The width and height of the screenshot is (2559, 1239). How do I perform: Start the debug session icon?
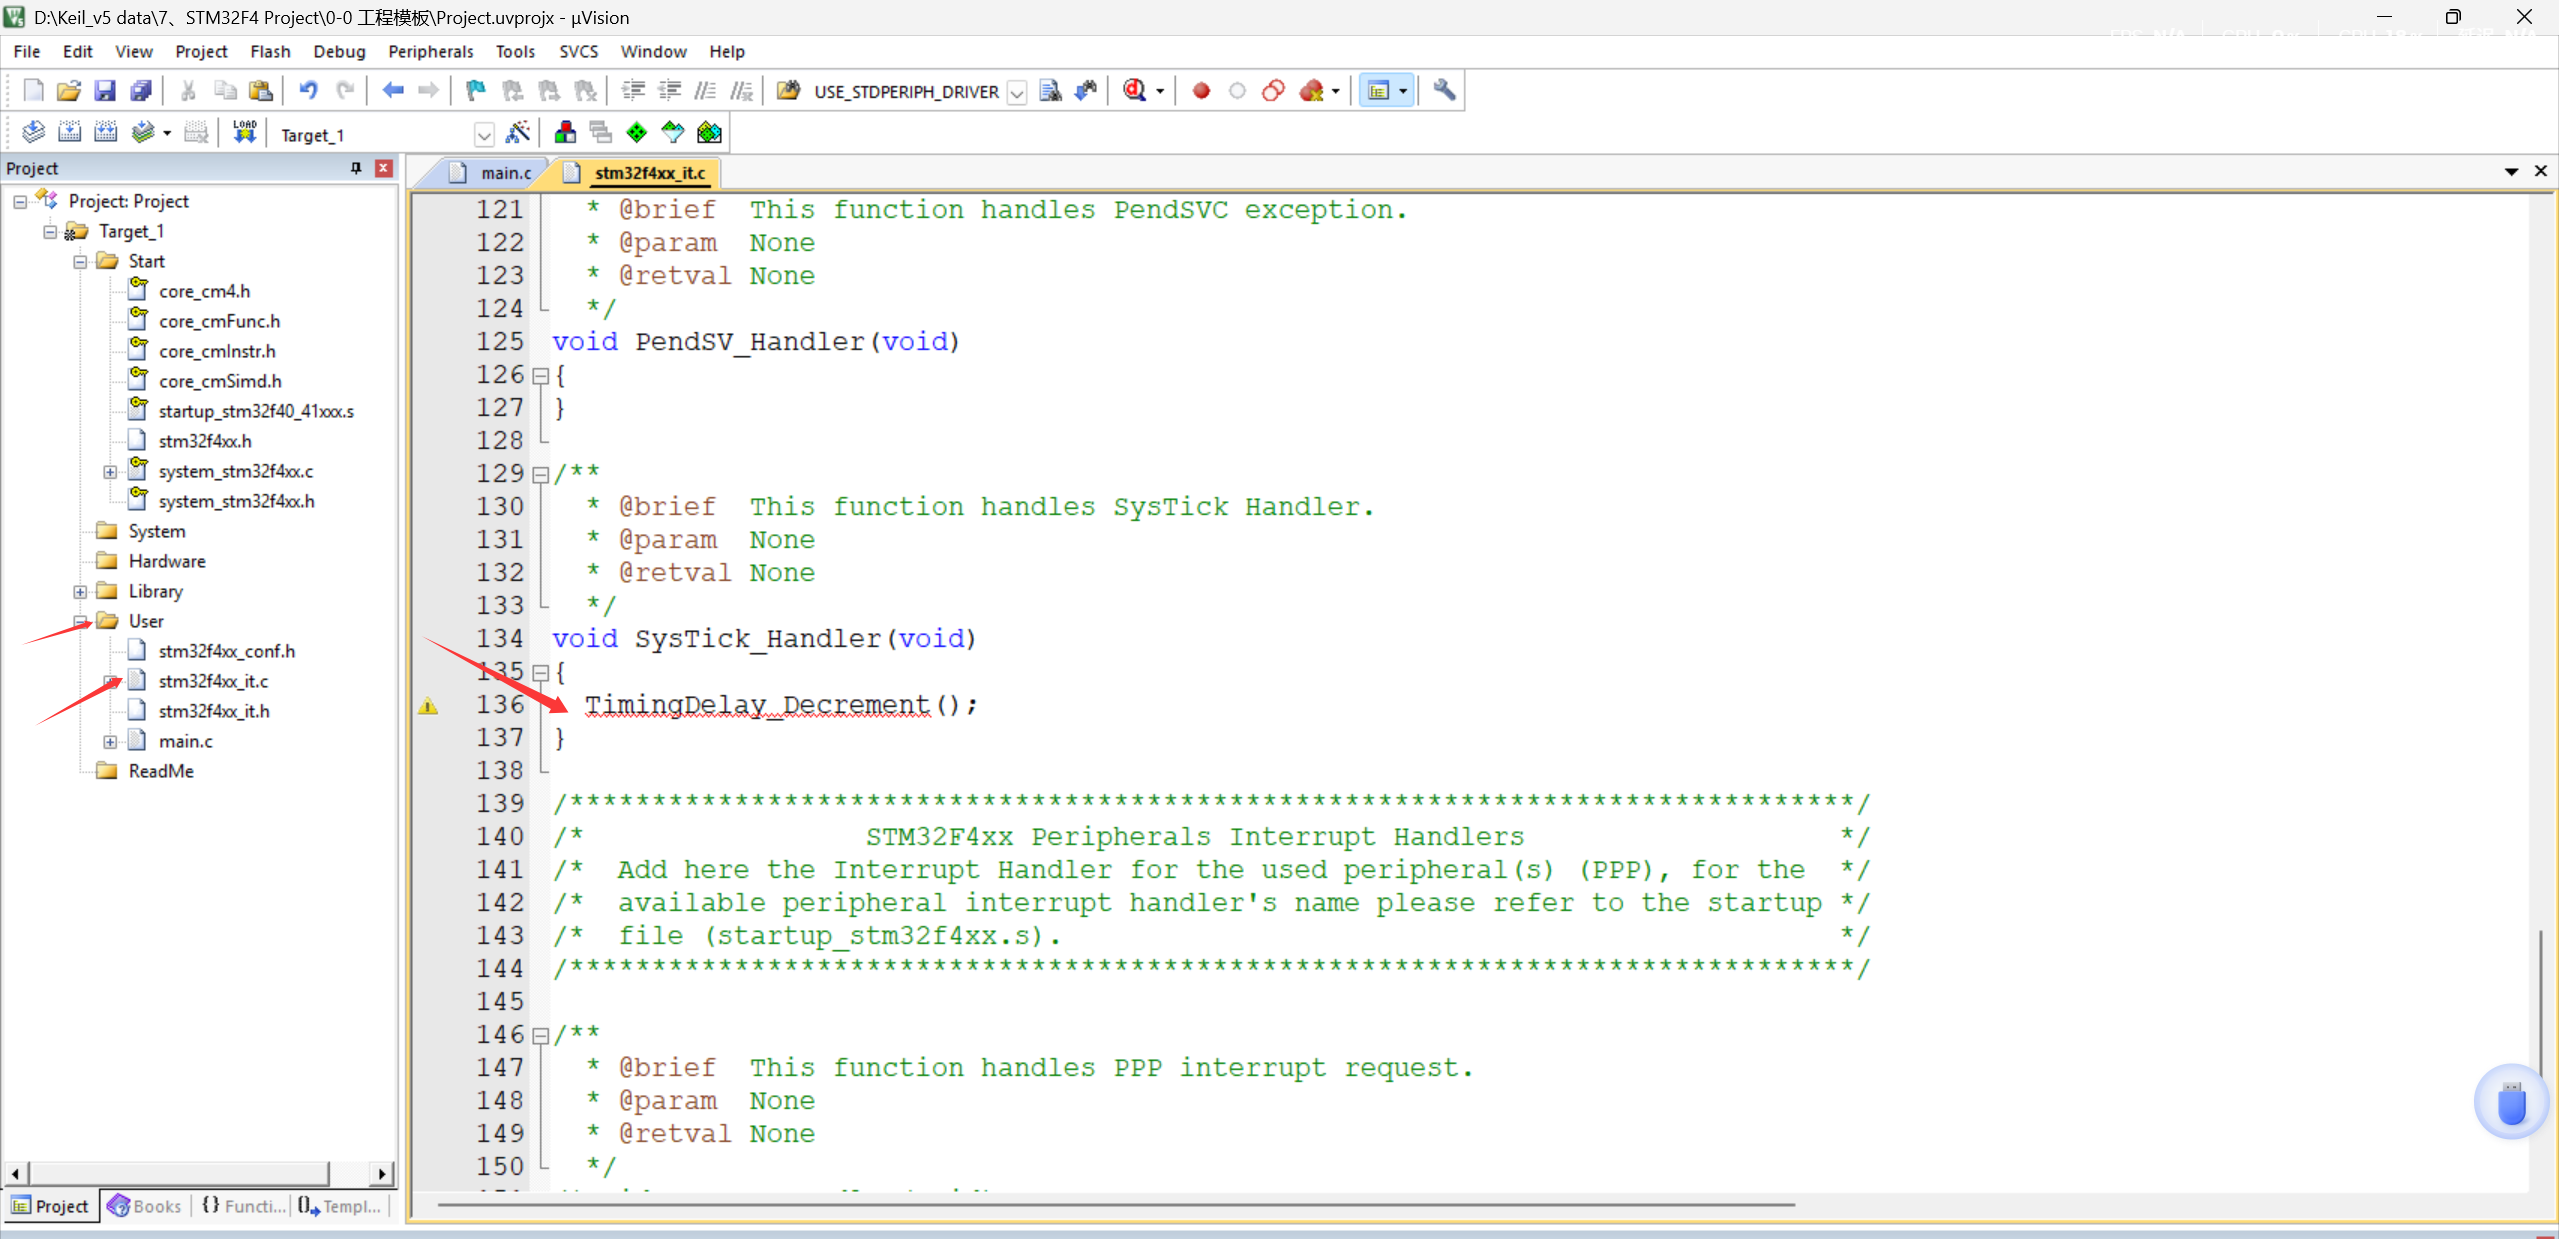coord(1135,91)
